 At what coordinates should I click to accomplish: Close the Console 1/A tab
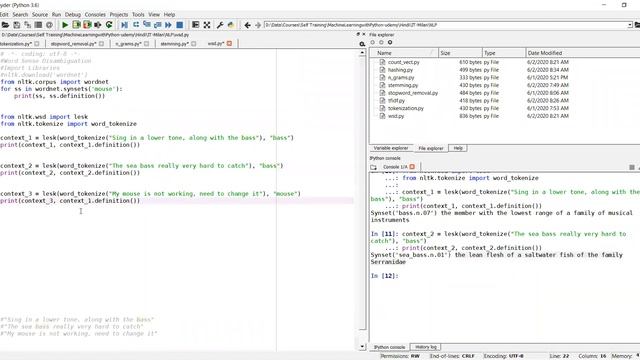pyautogui.click(x=412, y=167)
